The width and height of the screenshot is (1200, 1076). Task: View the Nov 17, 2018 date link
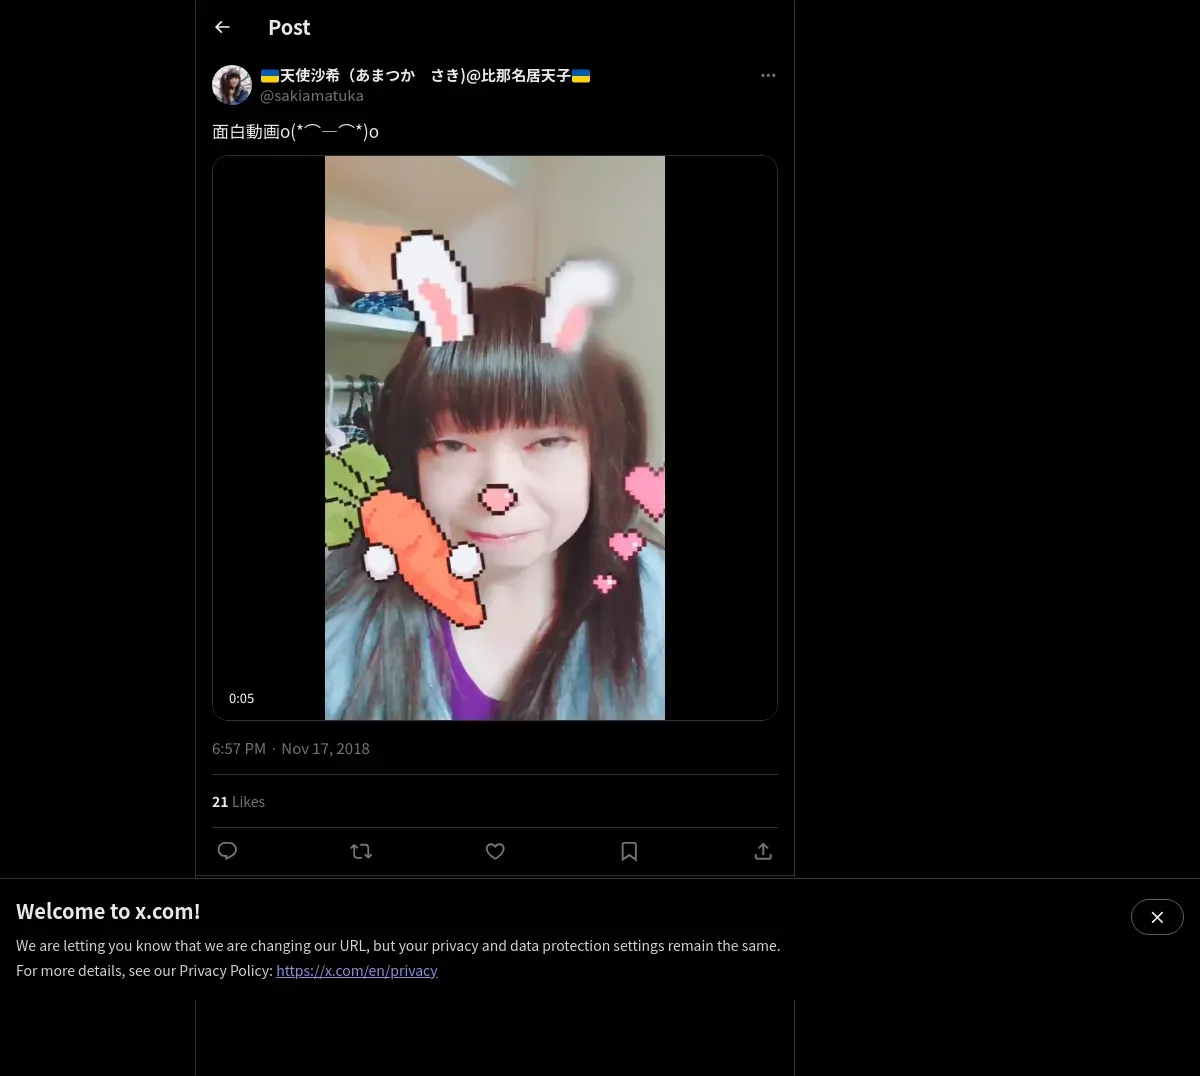326,748
